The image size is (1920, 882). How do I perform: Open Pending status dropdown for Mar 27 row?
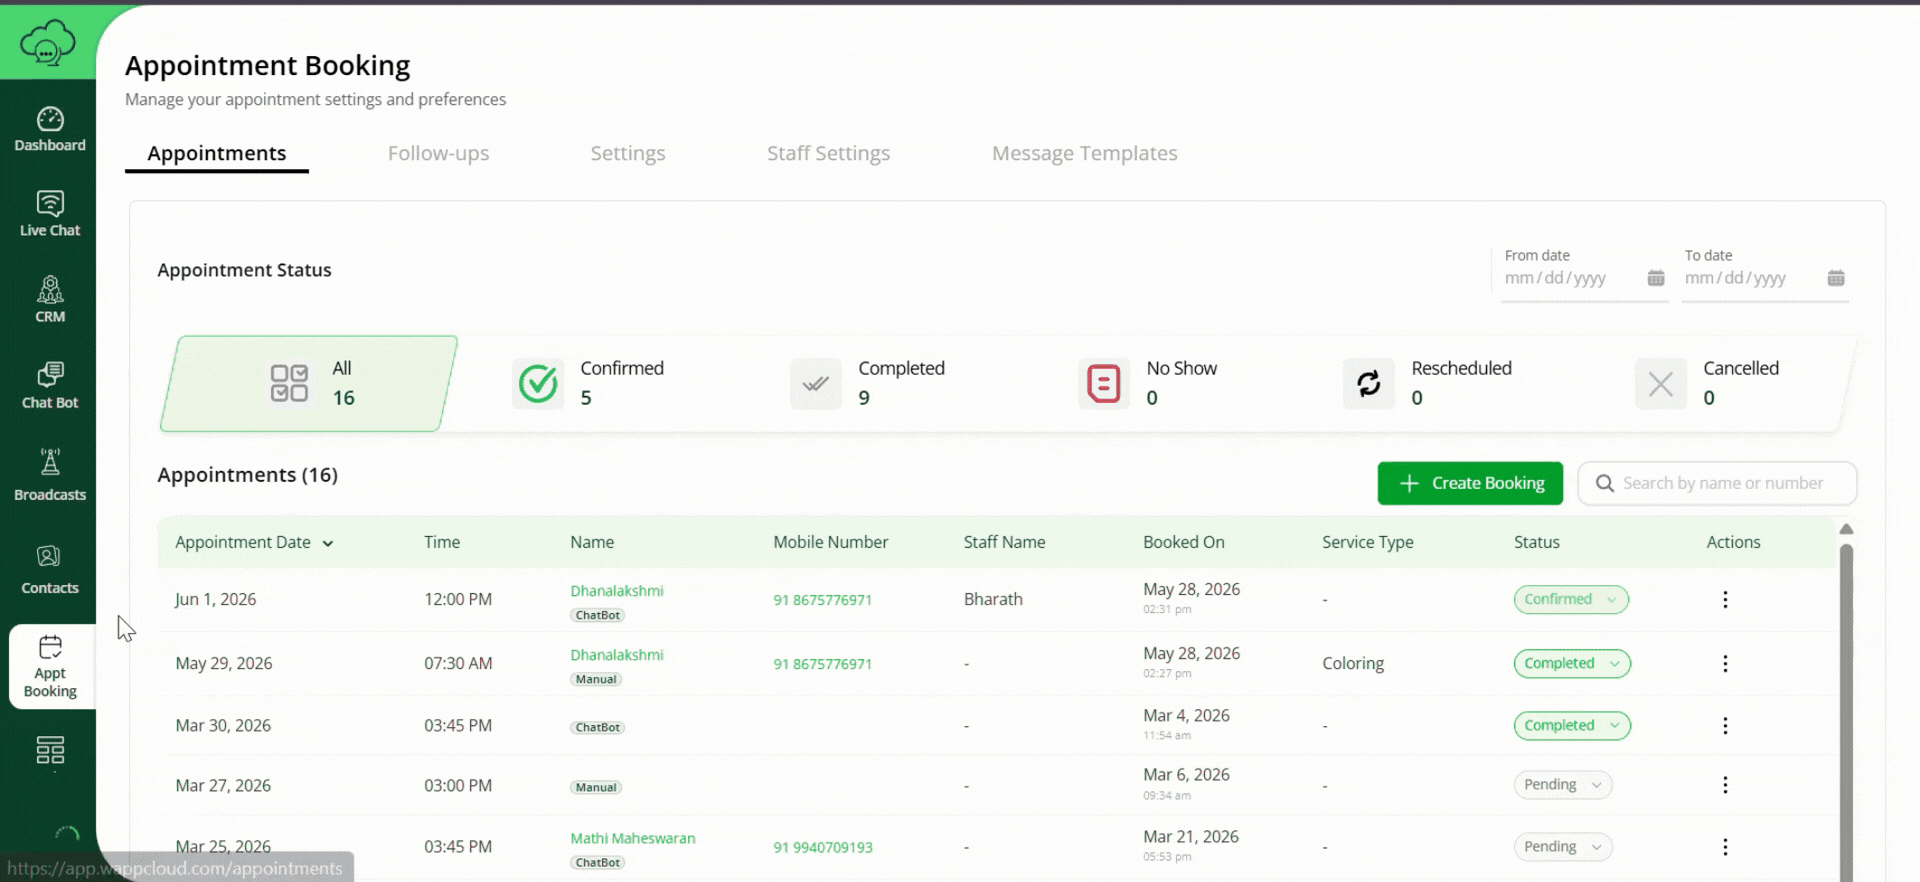coord(1563,785)
